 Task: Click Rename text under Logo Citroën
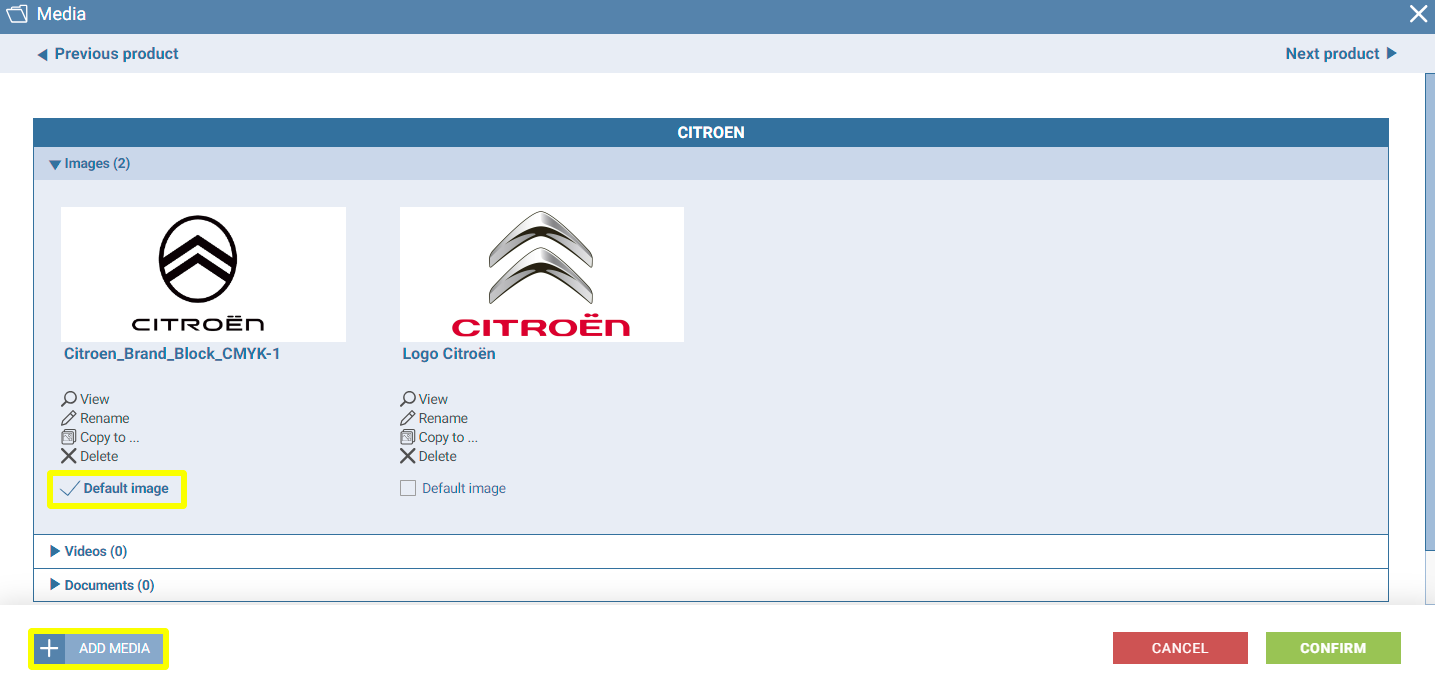(443, 418)
